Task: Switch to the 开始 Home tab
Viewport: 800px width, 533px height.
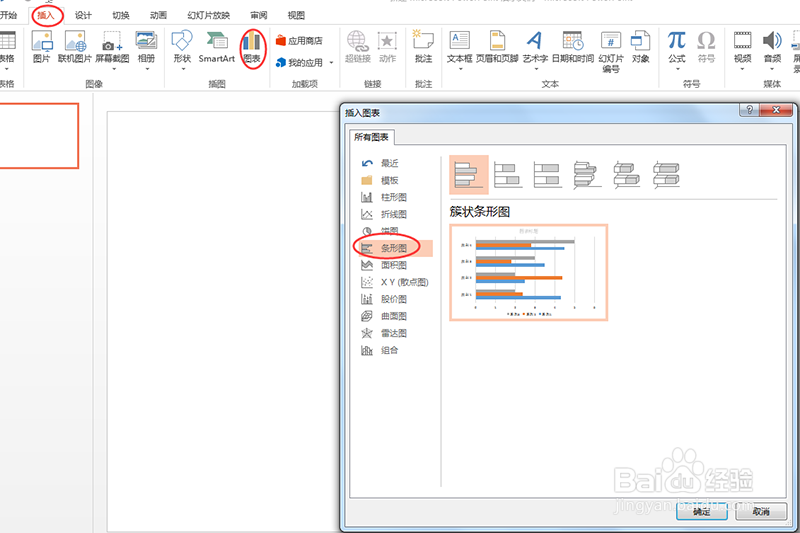Action: pyautogui.click(x=8, y=15)
